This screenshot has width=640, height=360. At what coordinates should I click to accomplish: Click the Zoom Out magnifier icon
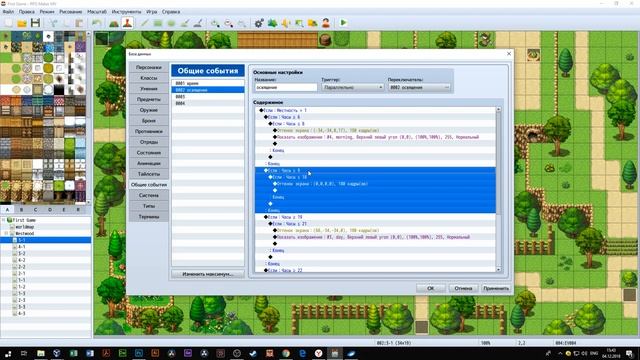[229, 23]
